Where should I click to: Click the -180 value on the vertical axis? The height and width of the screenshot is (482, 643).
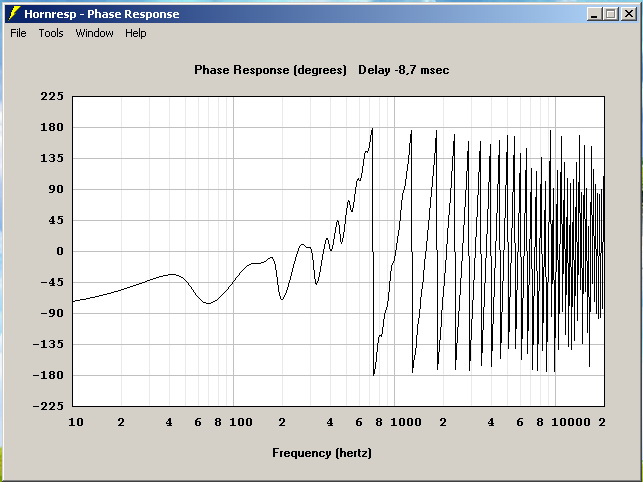[x=48, y=375]
